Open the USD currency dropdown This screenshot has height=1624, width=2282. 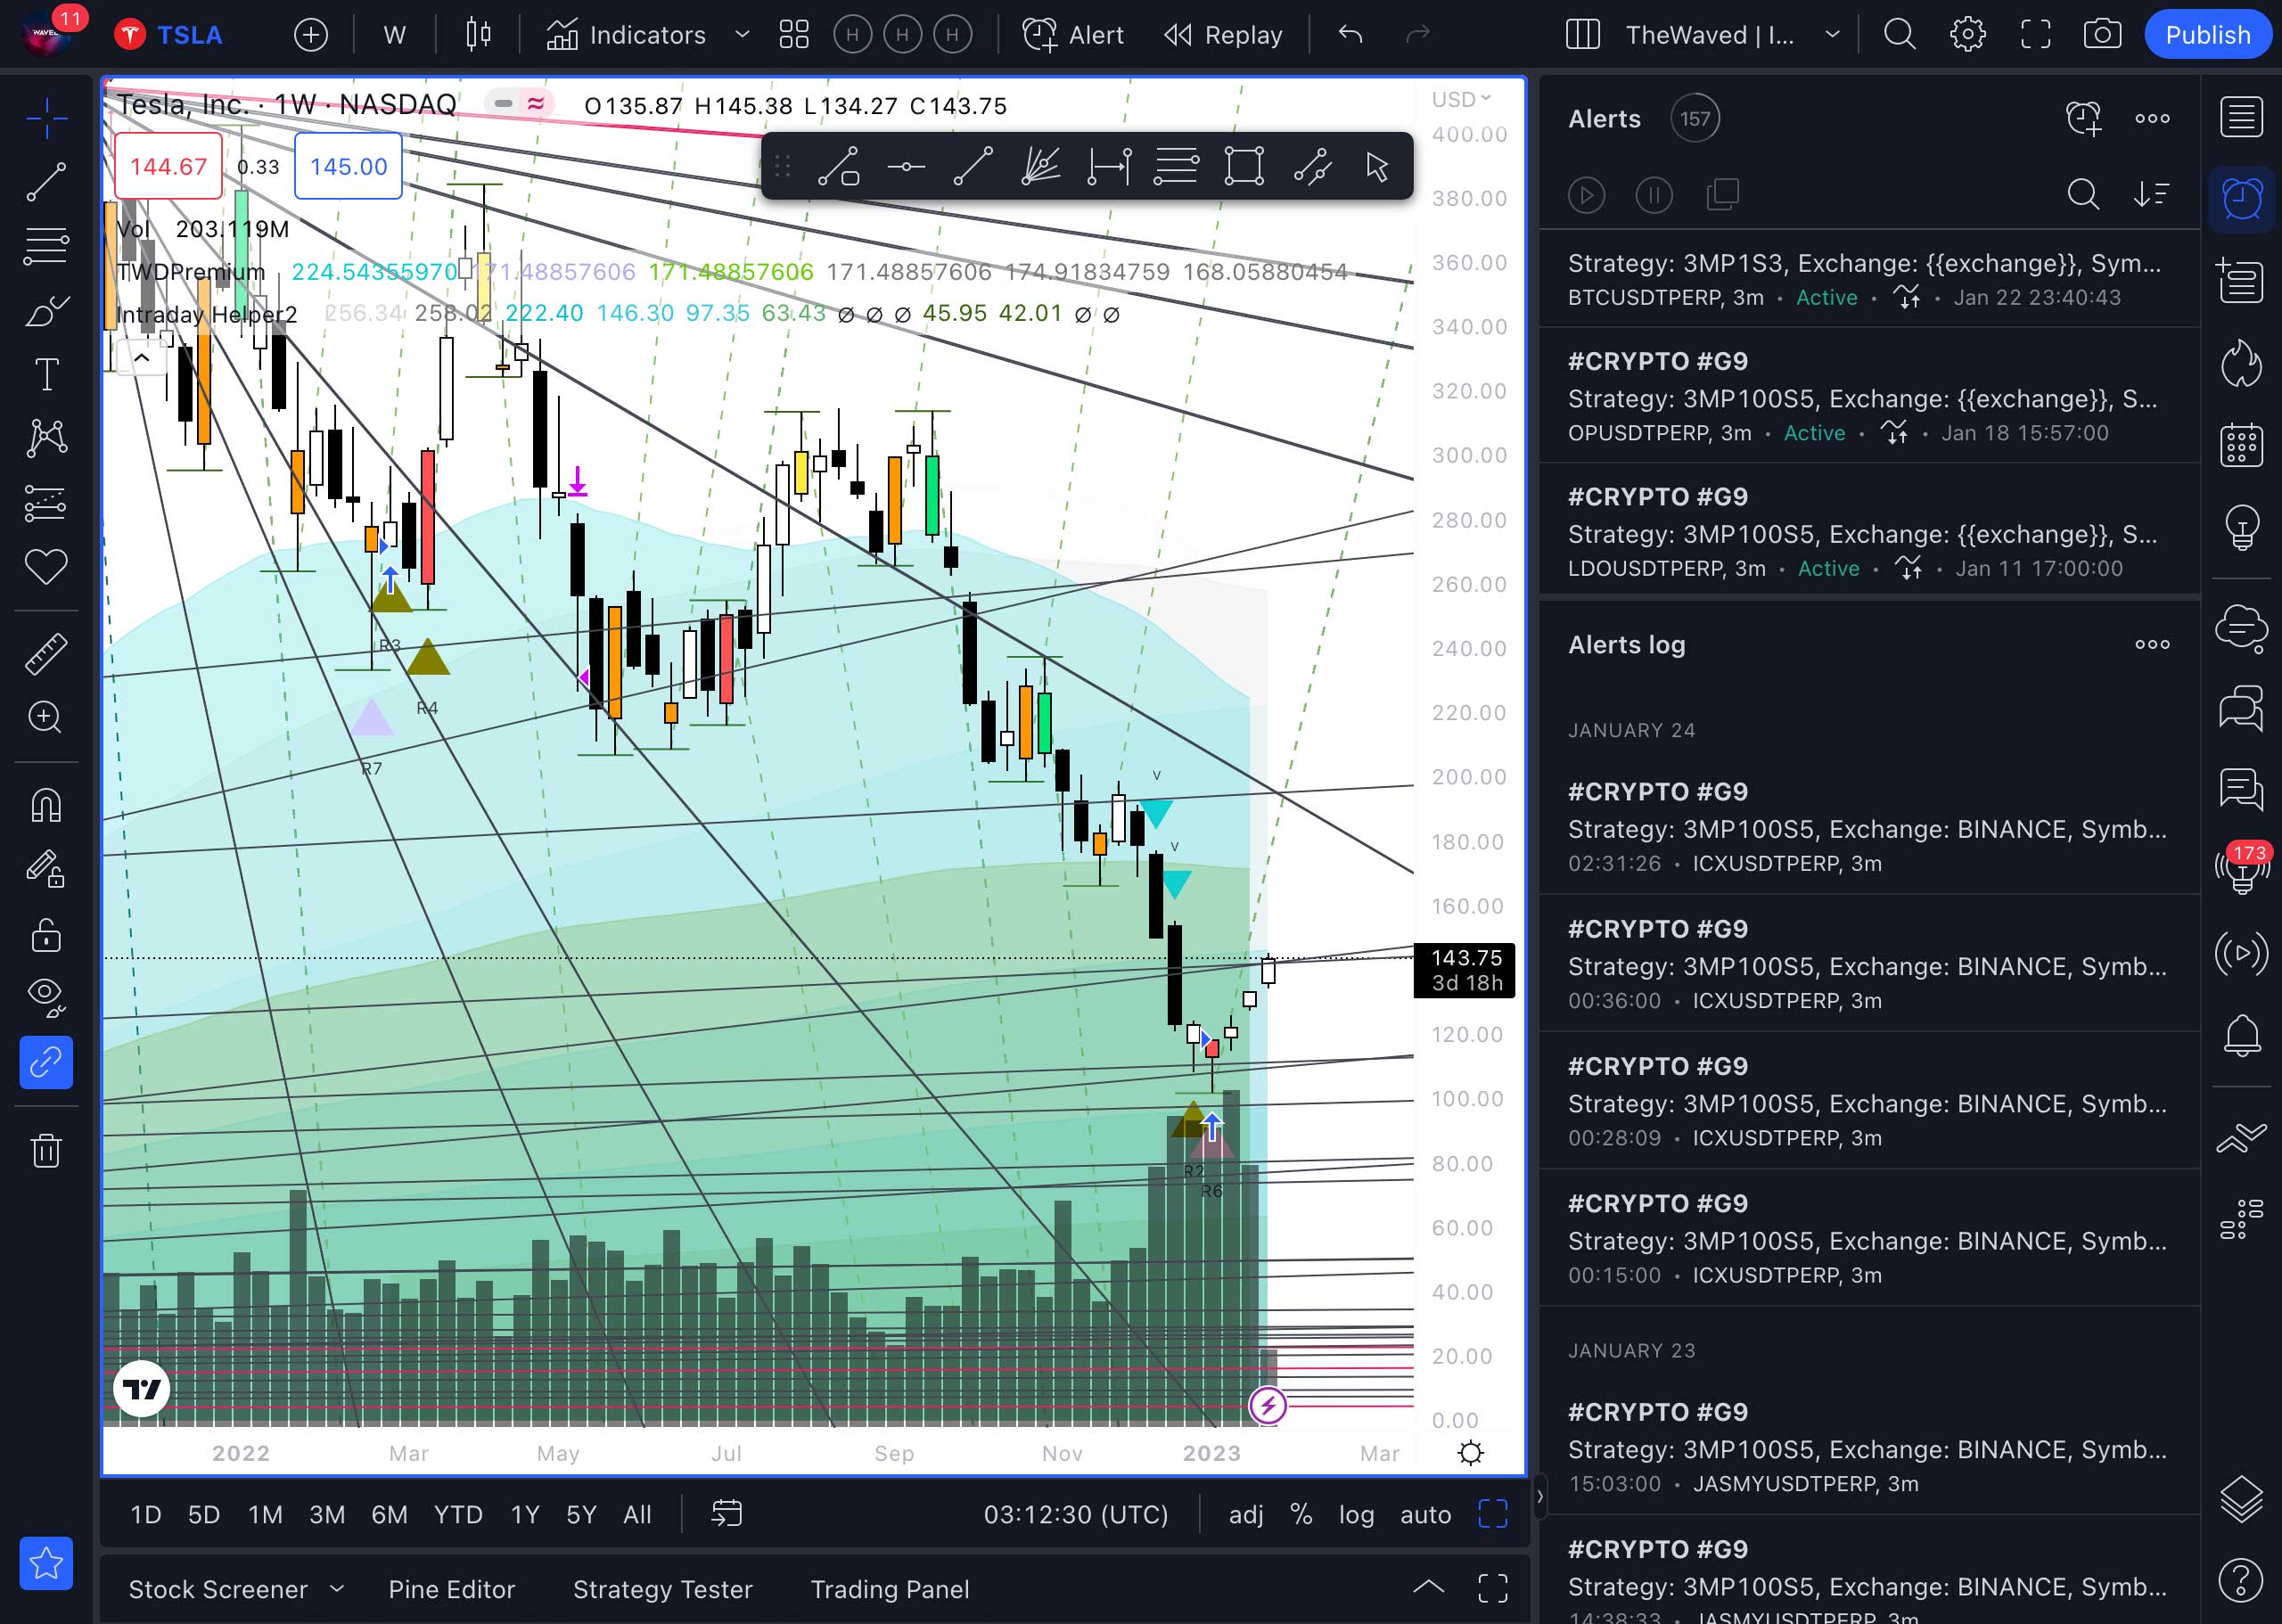tap(1461, 99)
